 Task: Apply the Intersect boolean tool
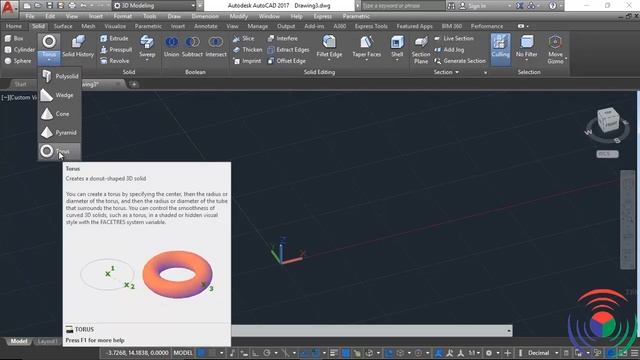point(216,46)
